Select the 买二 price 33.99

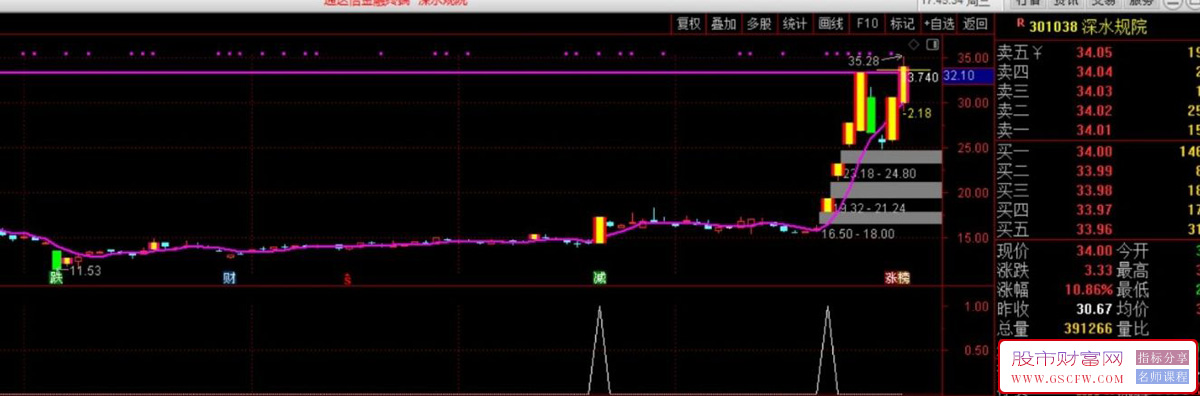(x=1095, y=171)
